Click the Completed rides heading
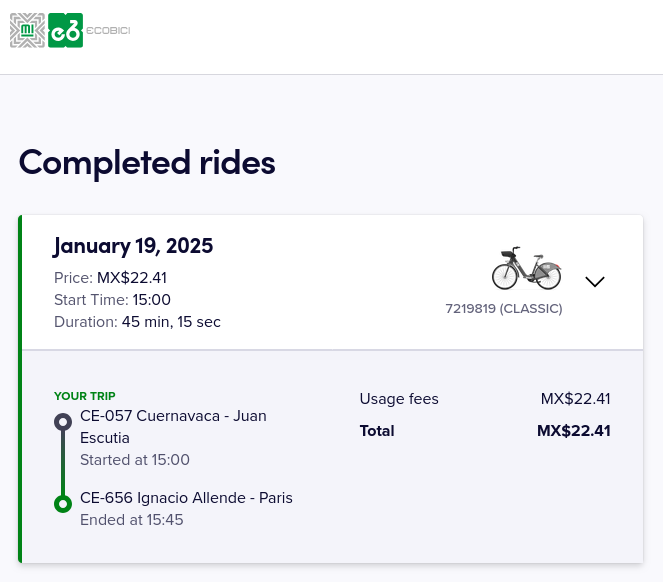 coord(147,162)
